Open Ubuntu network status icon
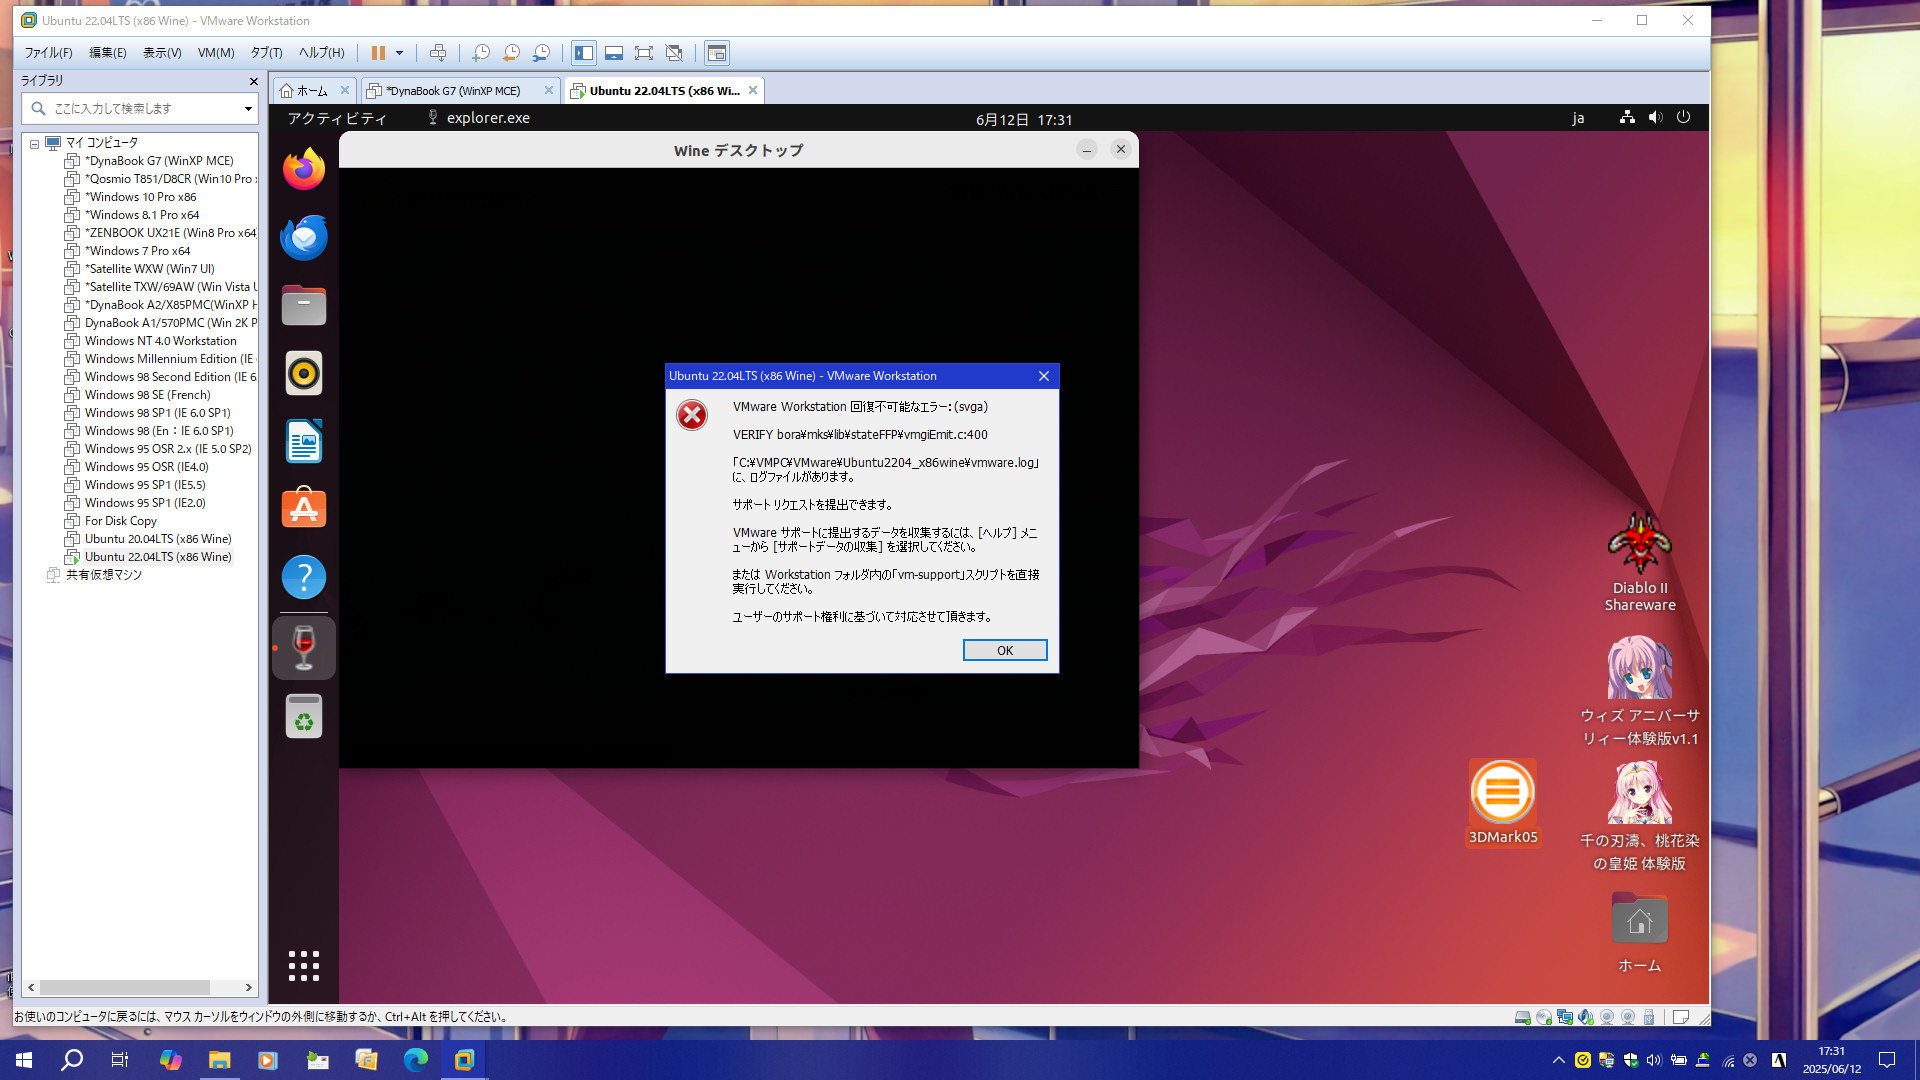Image resolution: width=1920 pixels, height=1080 pixels. coord(1627,117)
